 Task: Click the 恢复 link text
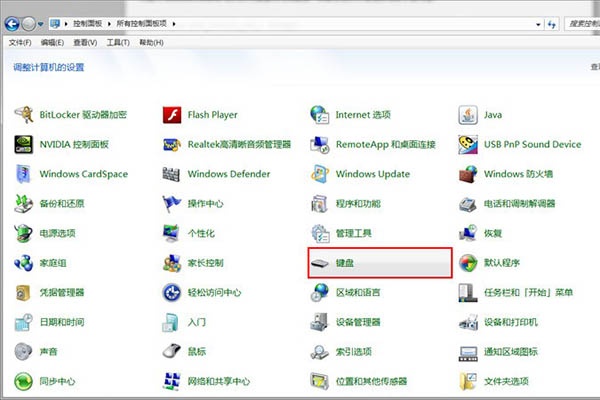[x=493, y=233]
